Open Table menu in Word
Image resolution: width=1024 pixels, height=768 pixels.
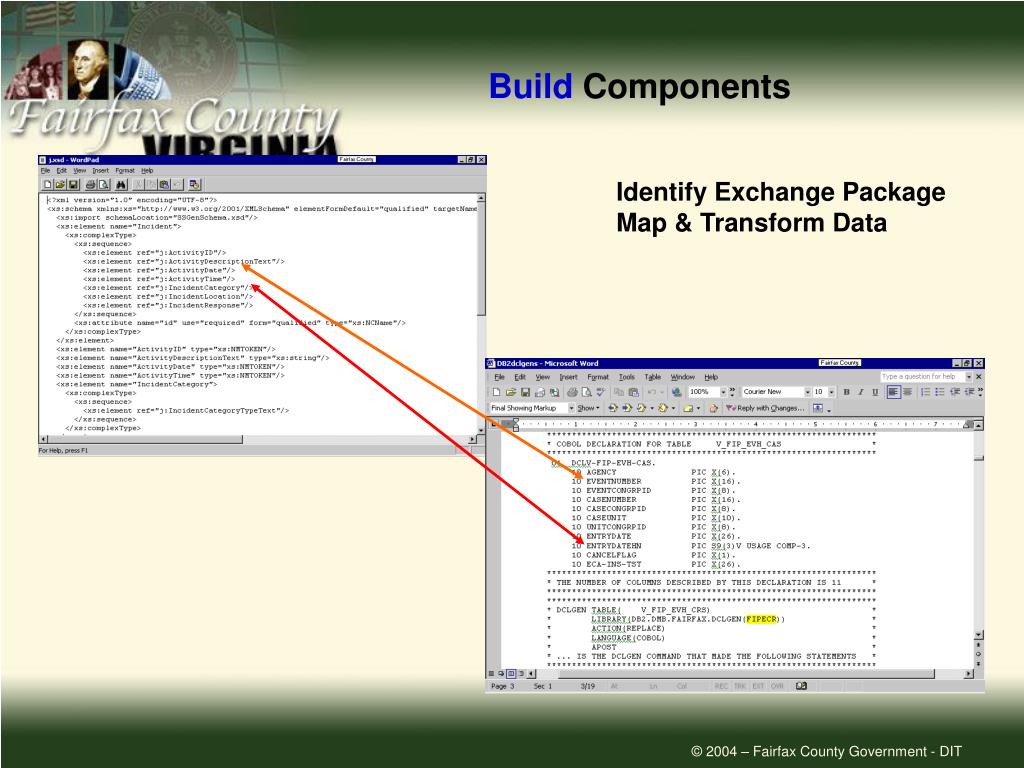(x=652, y=377)
